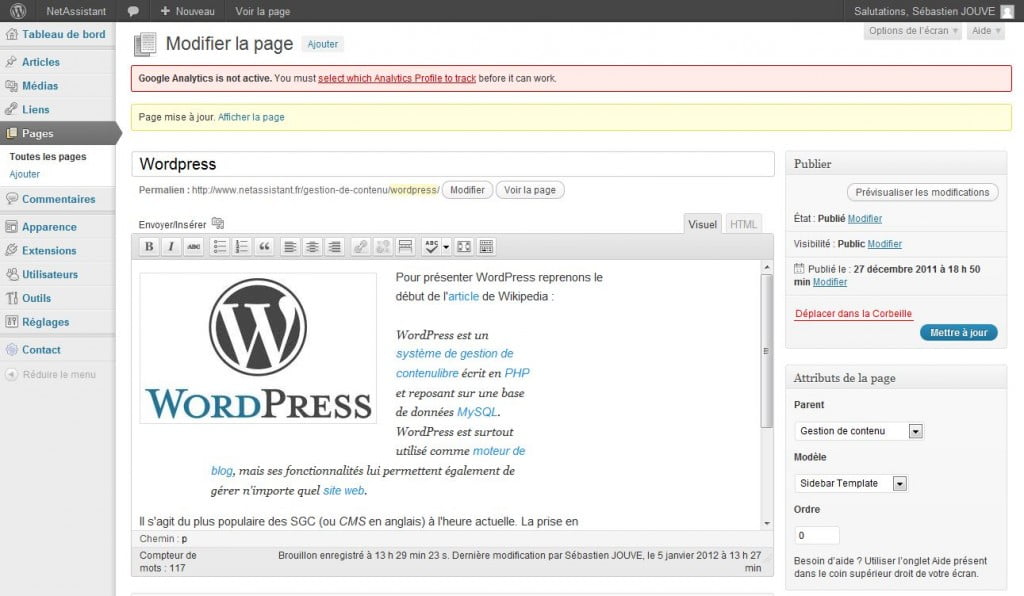
Task: Click the user avatar in admin bar
Action: [x=1007, y=11]
